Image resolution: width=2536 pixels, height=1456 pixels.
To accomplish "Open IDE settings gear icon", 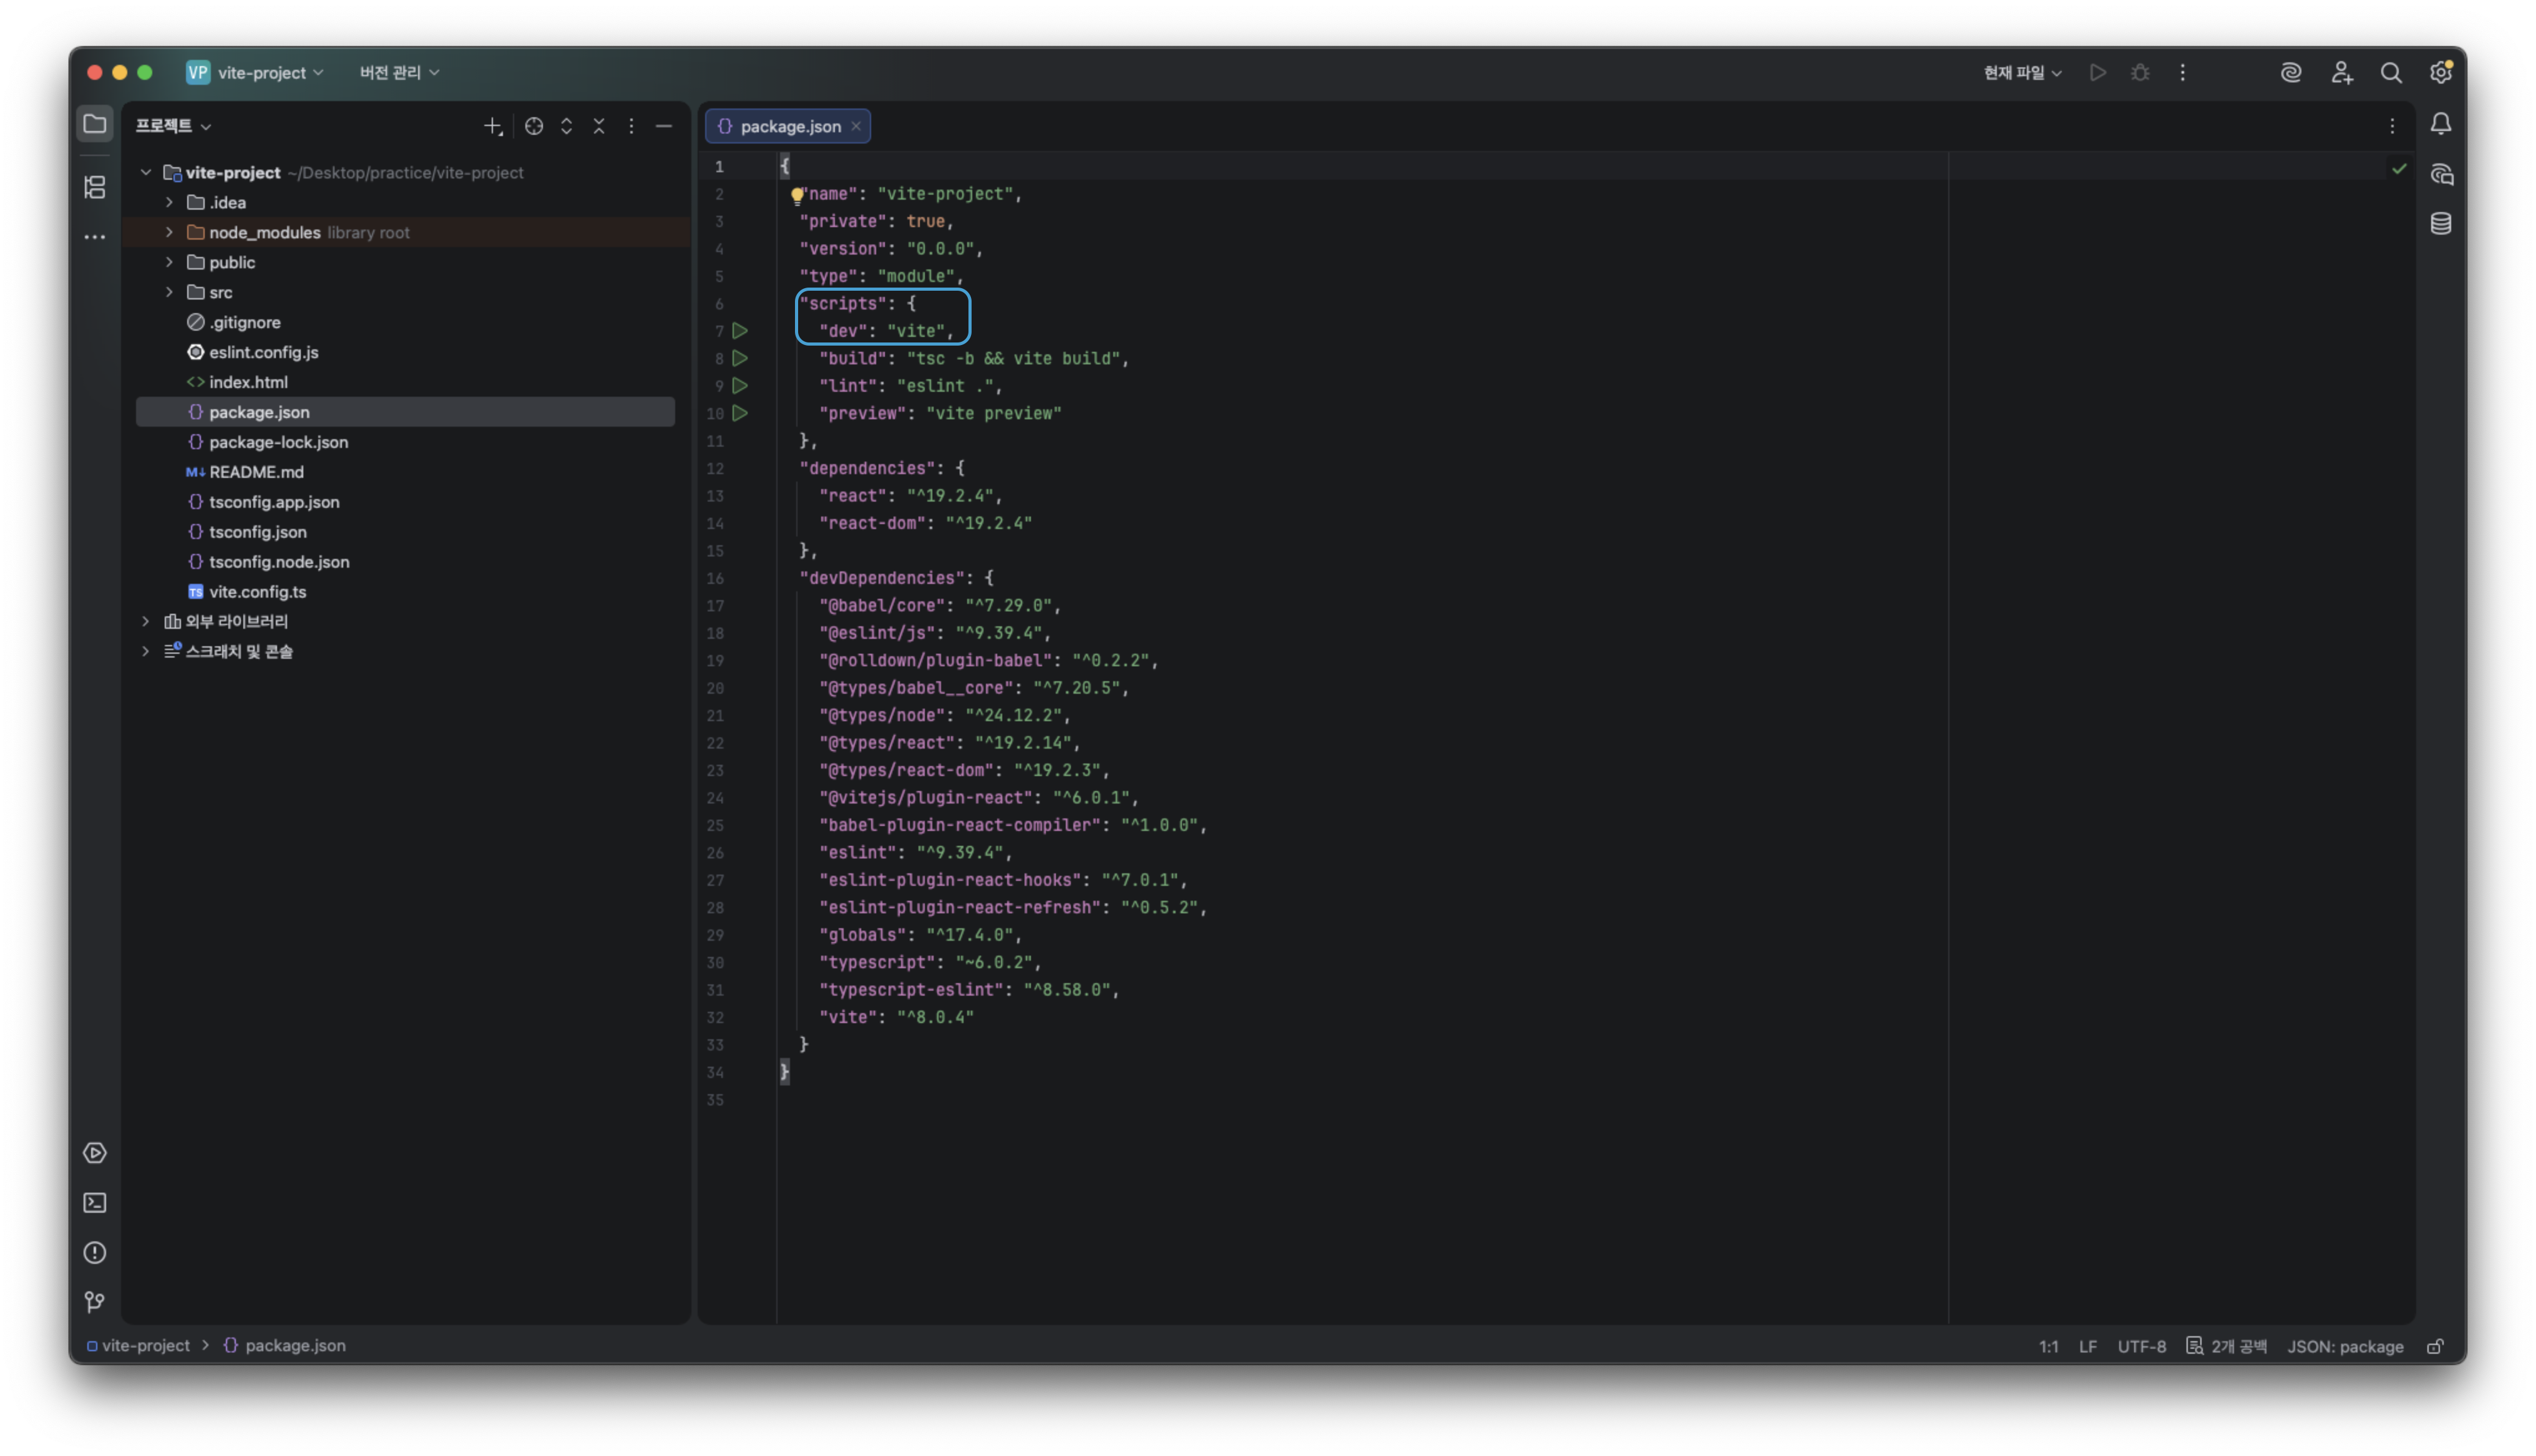I will pyautogui.click(x=2441, y=72).
